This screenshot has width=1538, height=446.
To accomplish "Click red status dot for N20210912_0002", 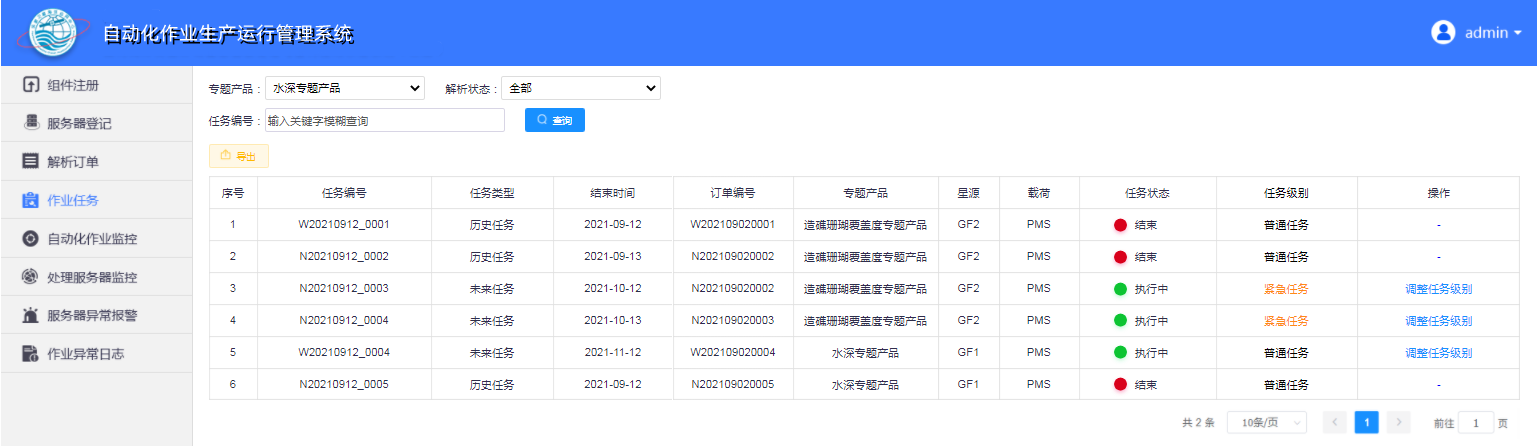I will click(1121, 257).
